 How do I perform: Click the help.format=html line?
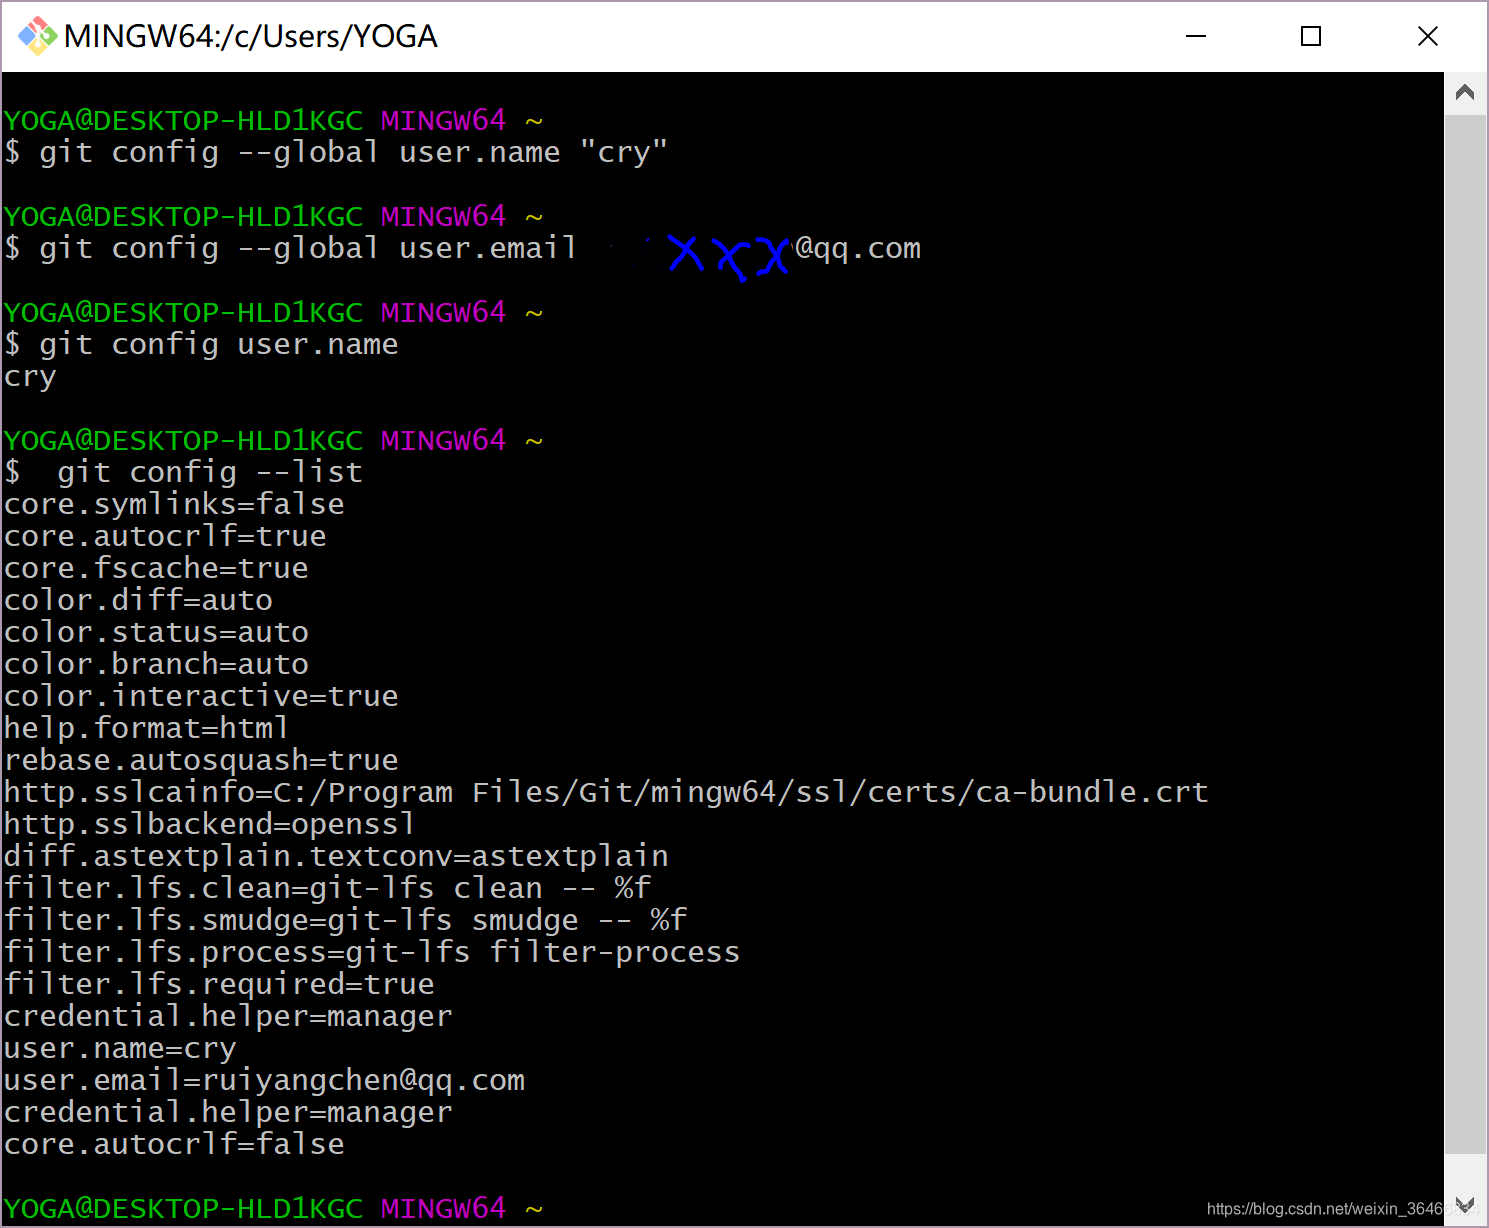click(x=147, y=729)
